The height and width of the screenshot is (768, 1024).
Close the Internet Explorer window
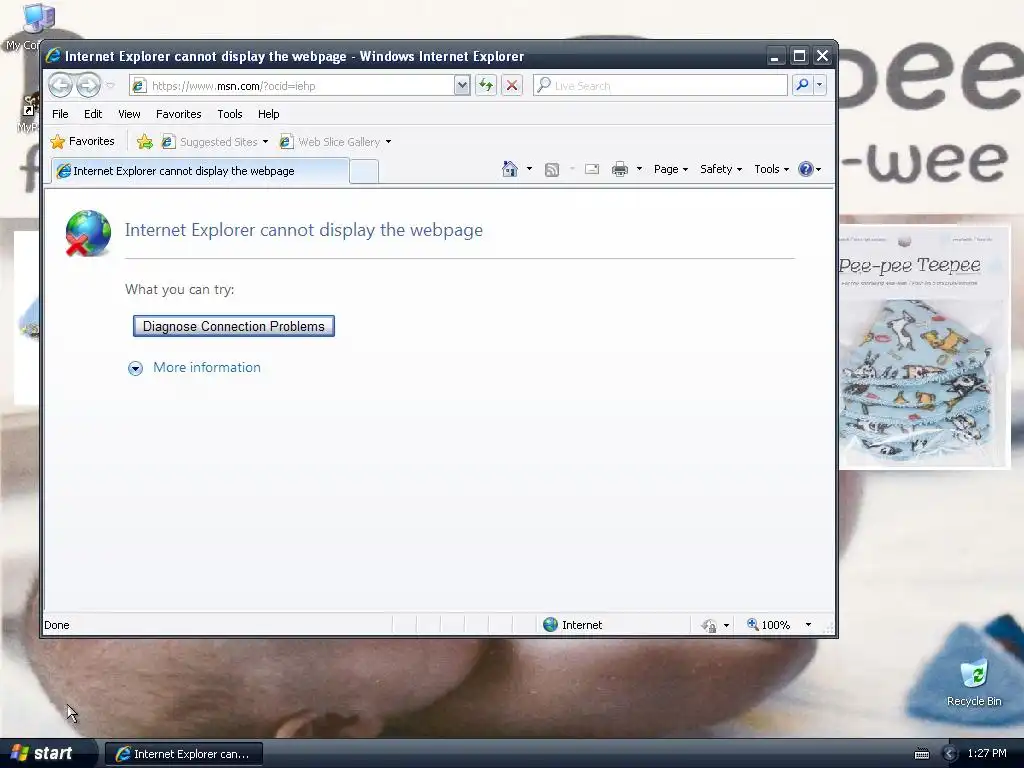pos(822,56)
